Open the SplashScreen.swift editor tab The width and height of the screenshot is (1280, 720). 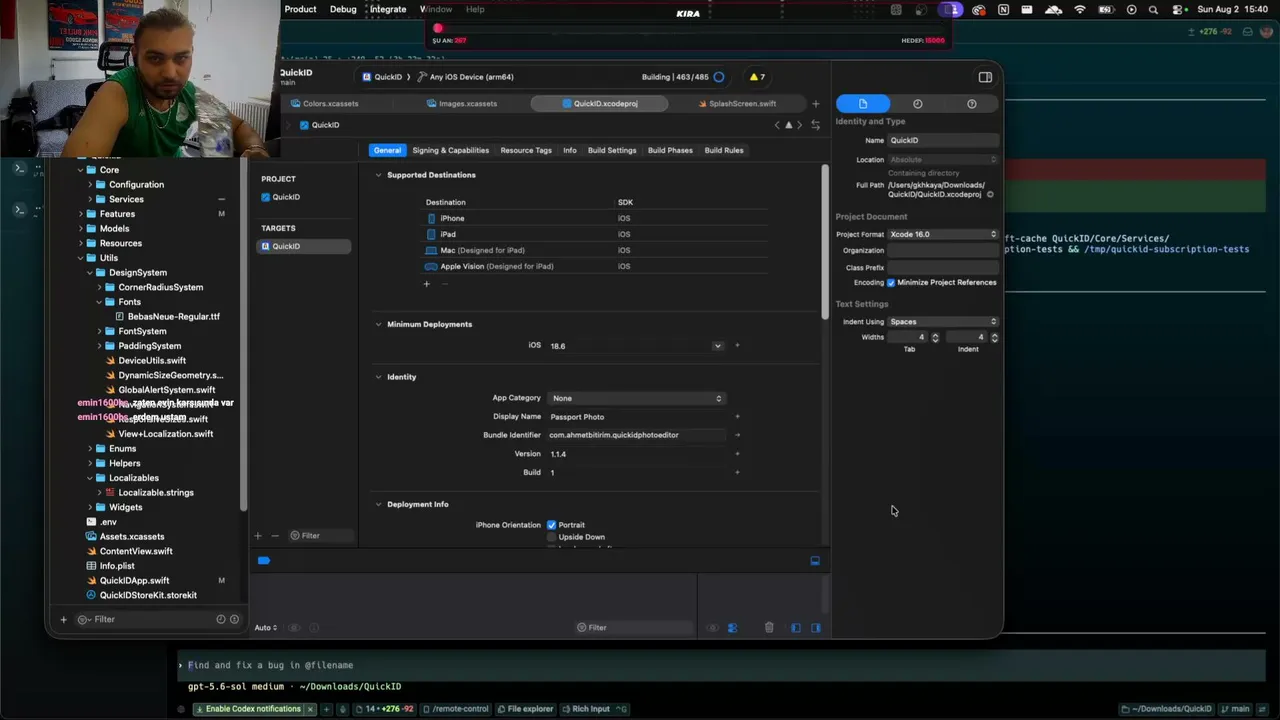(x=737, y=104)
